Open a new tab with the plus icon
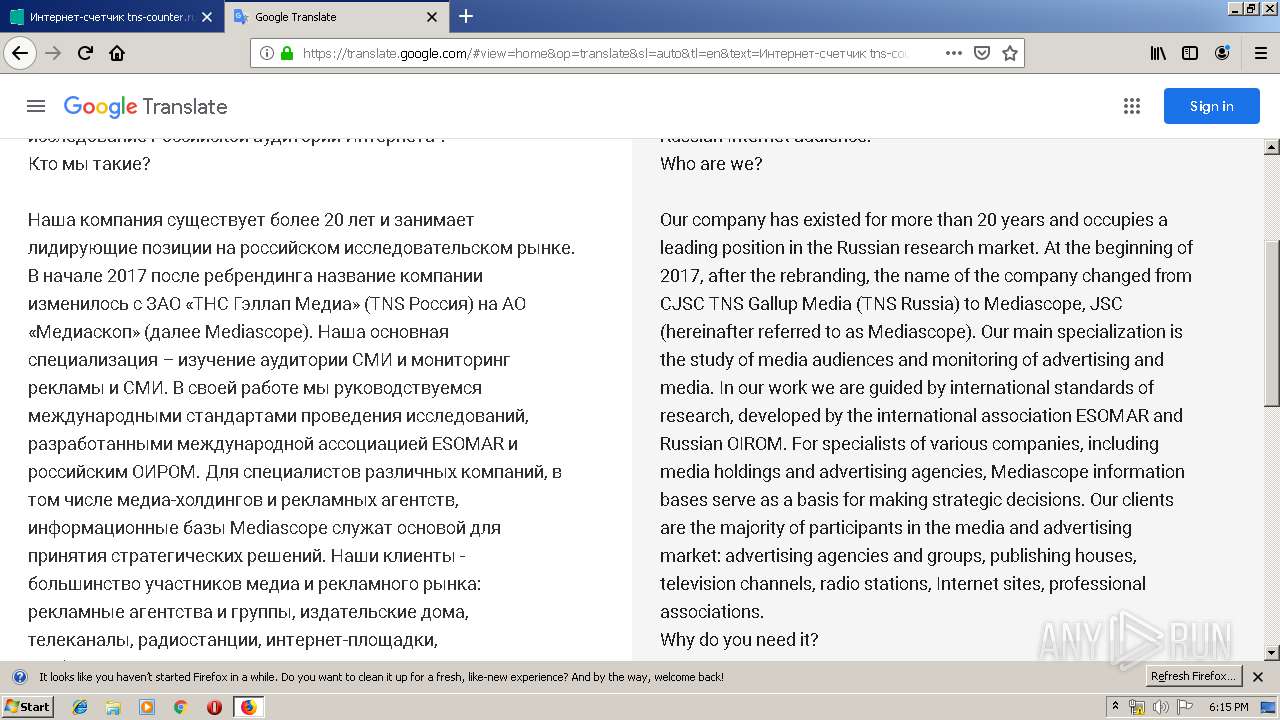 (x=466, y=16)
